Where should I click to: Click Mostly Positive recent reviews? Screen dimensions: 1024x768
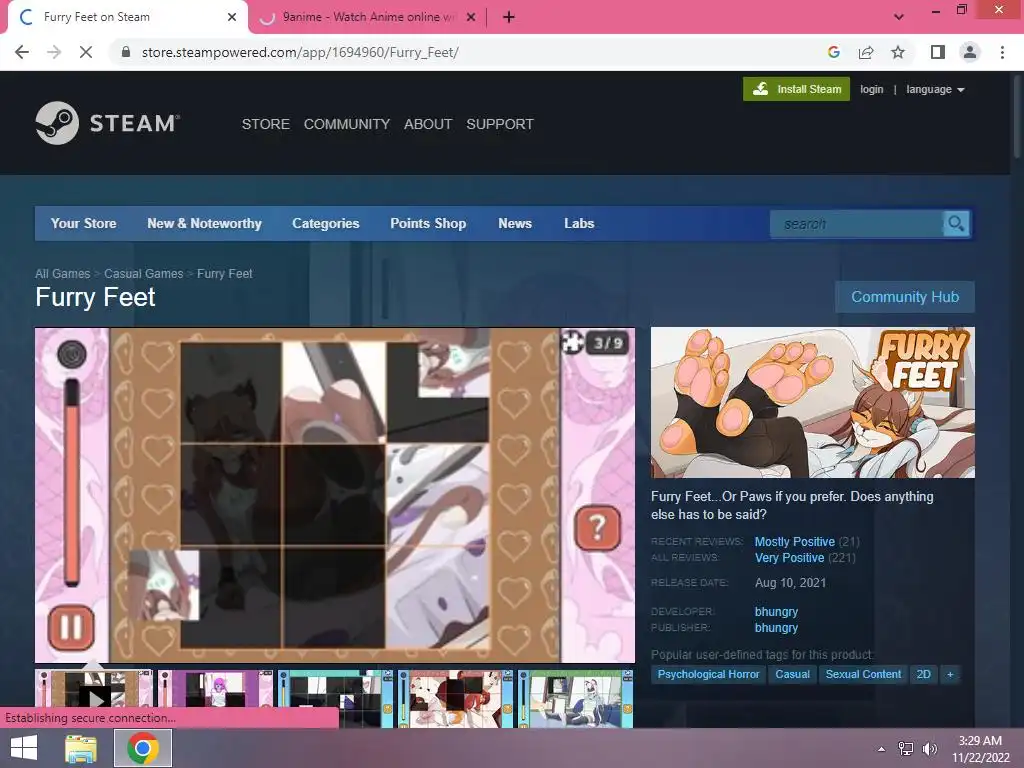point(795,541)
